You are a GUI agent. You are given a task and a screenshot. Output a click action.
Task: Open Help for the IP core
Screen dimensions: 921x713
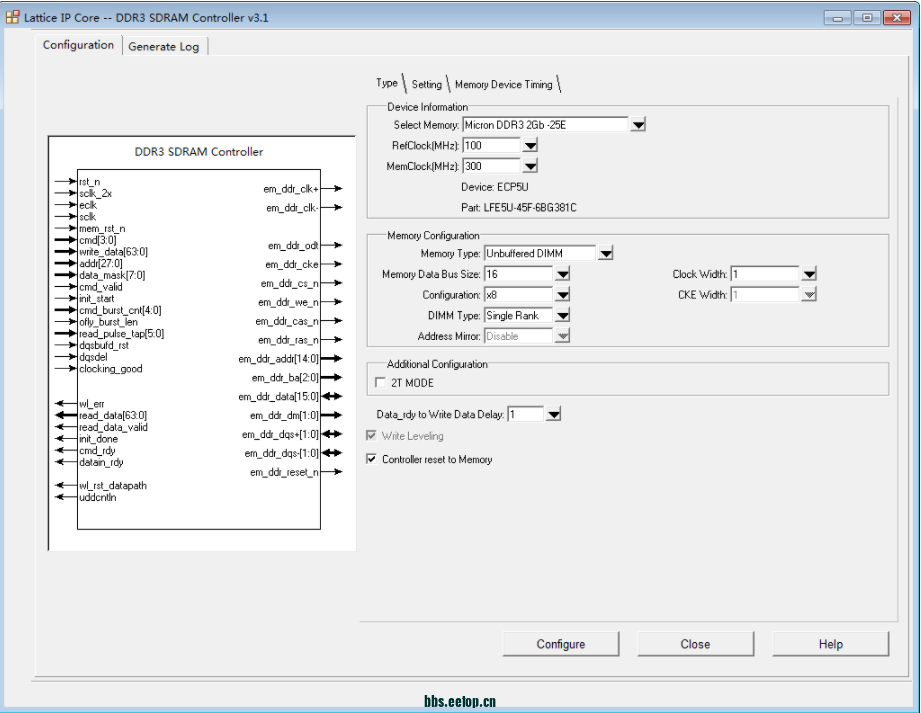831,644
